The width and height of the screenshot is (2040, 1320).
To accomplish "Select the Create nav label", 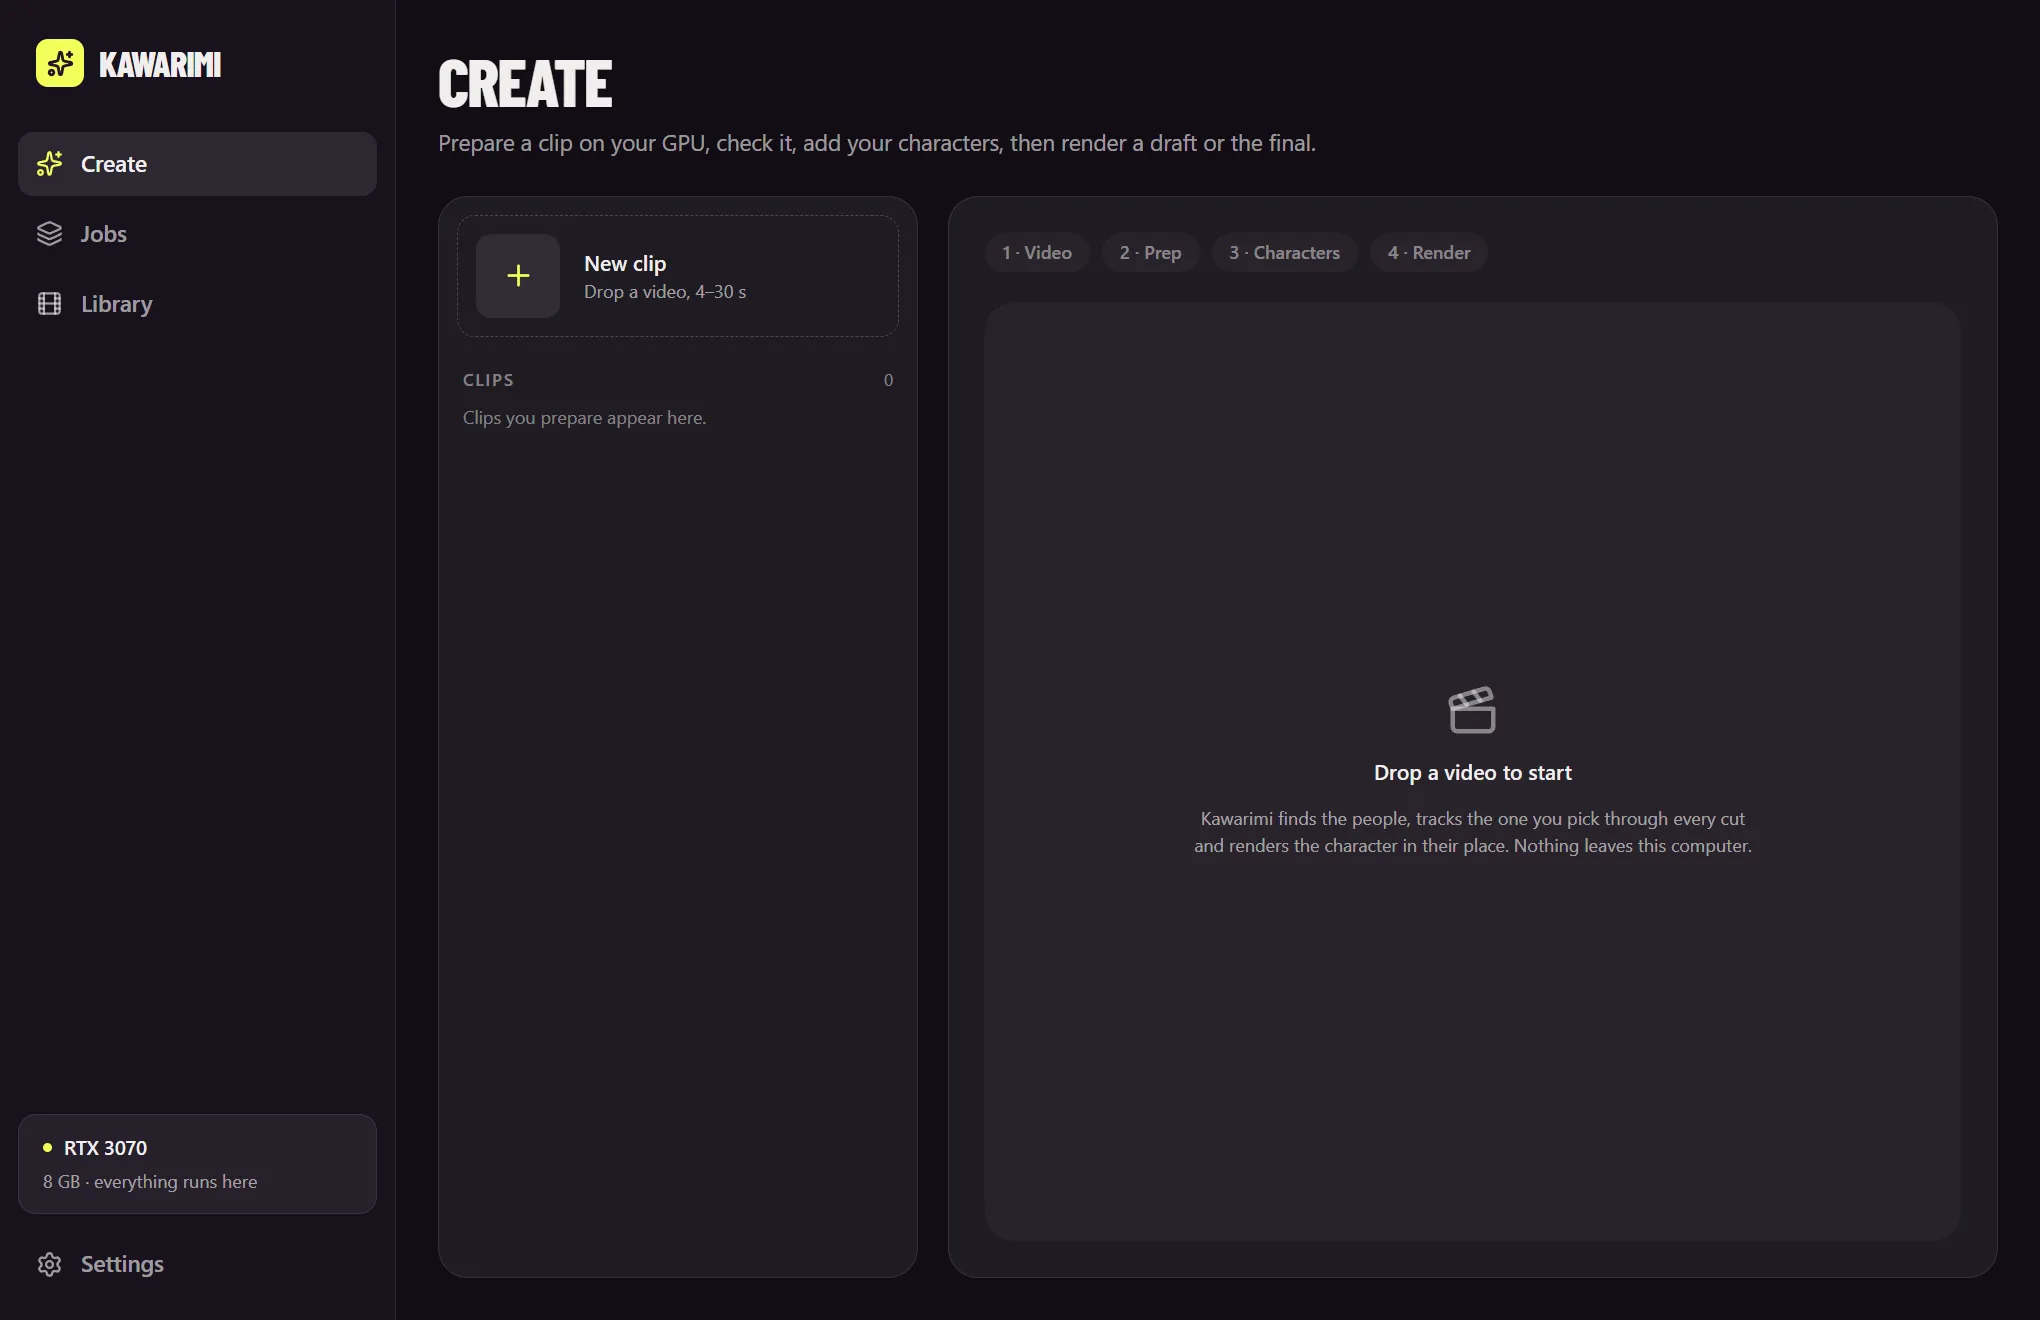I will 114,164.
